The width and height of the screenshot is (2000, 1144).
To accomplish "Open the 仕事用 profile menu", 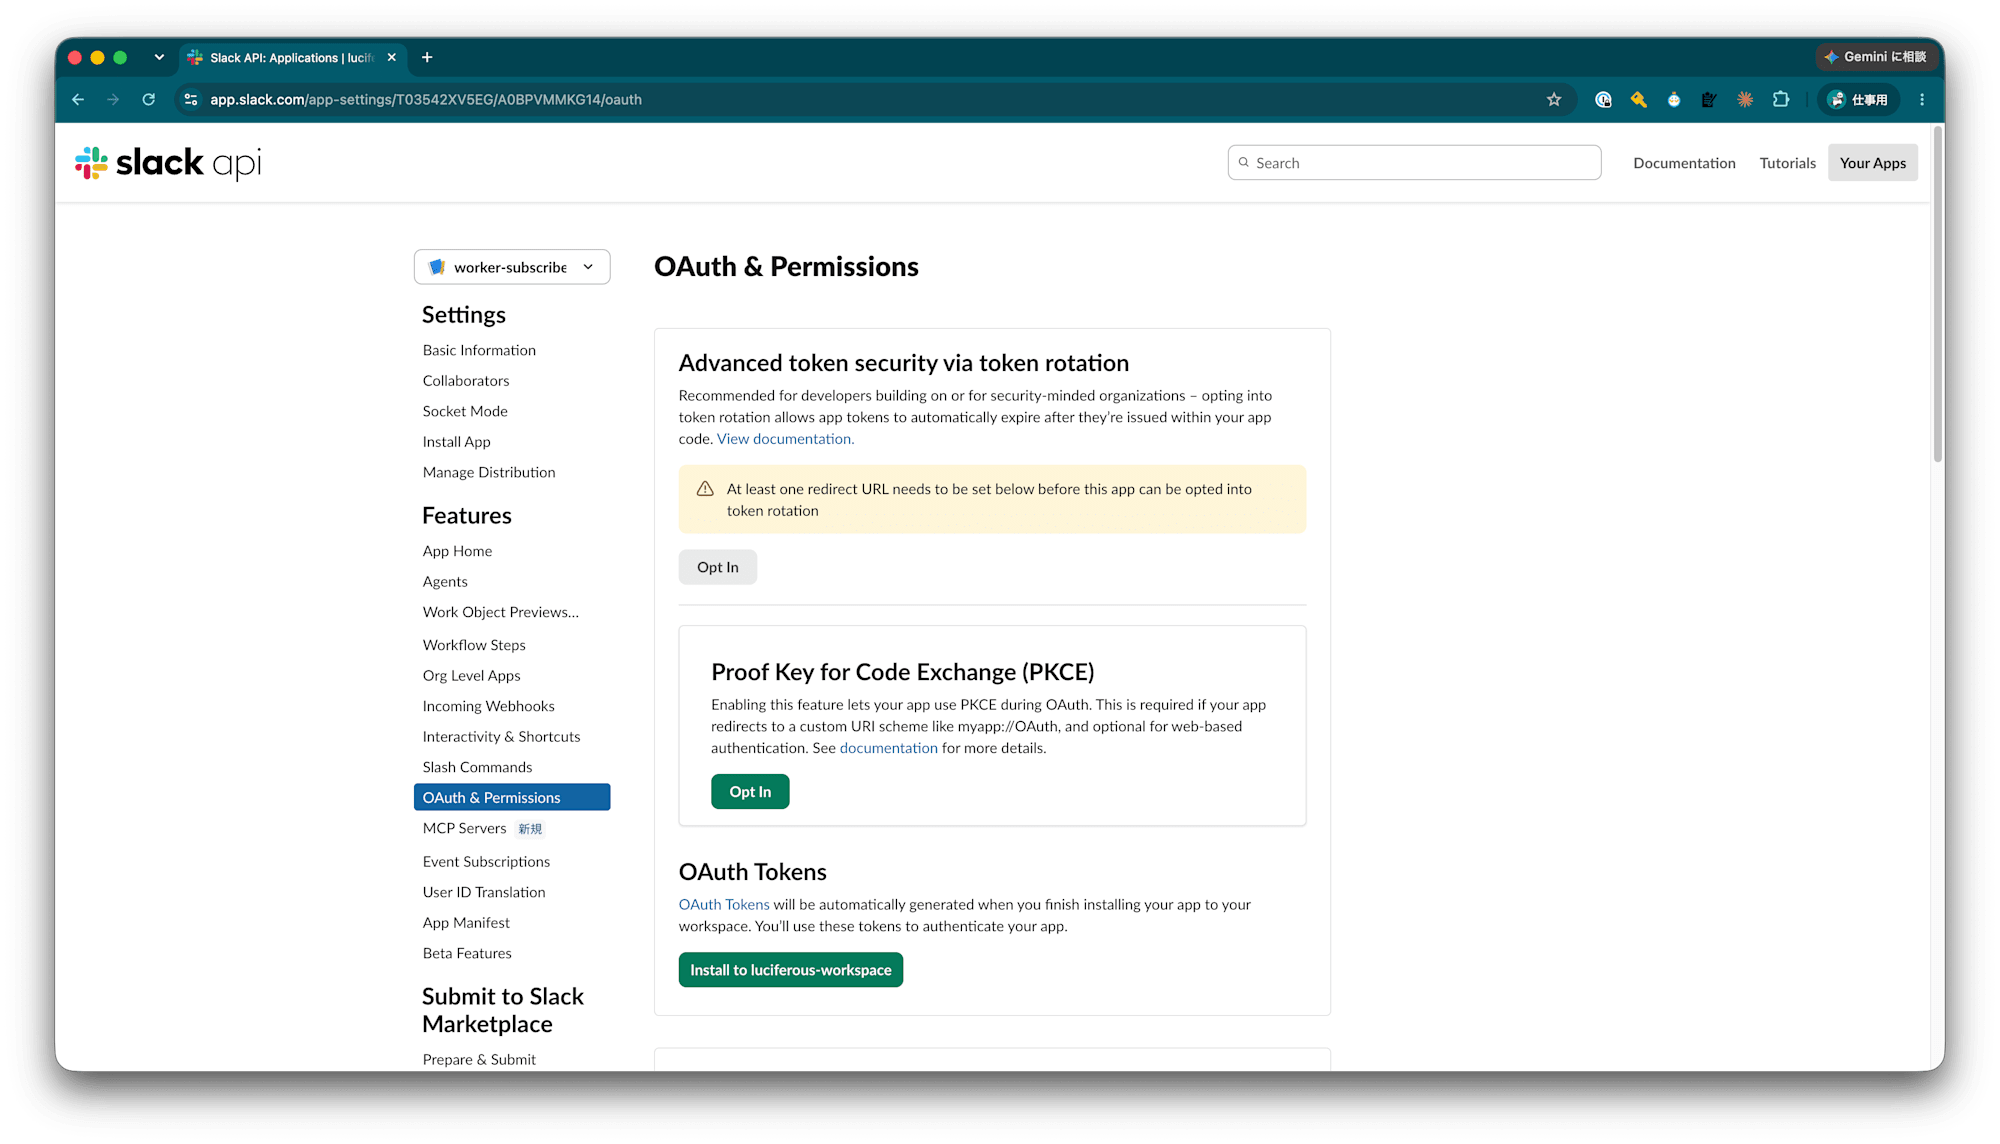I will [x=1858, y=100].
